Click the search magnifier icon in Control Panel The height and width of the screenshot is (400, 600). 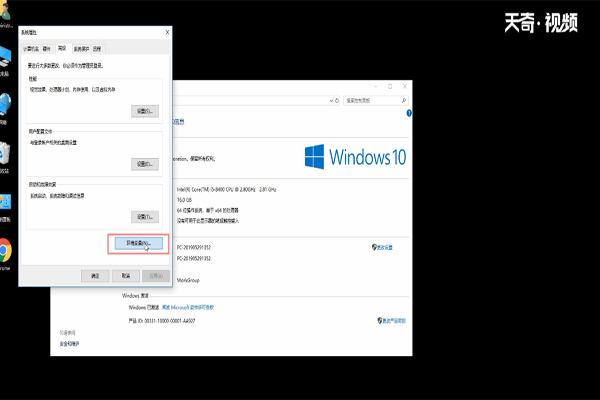coord(405,102)
